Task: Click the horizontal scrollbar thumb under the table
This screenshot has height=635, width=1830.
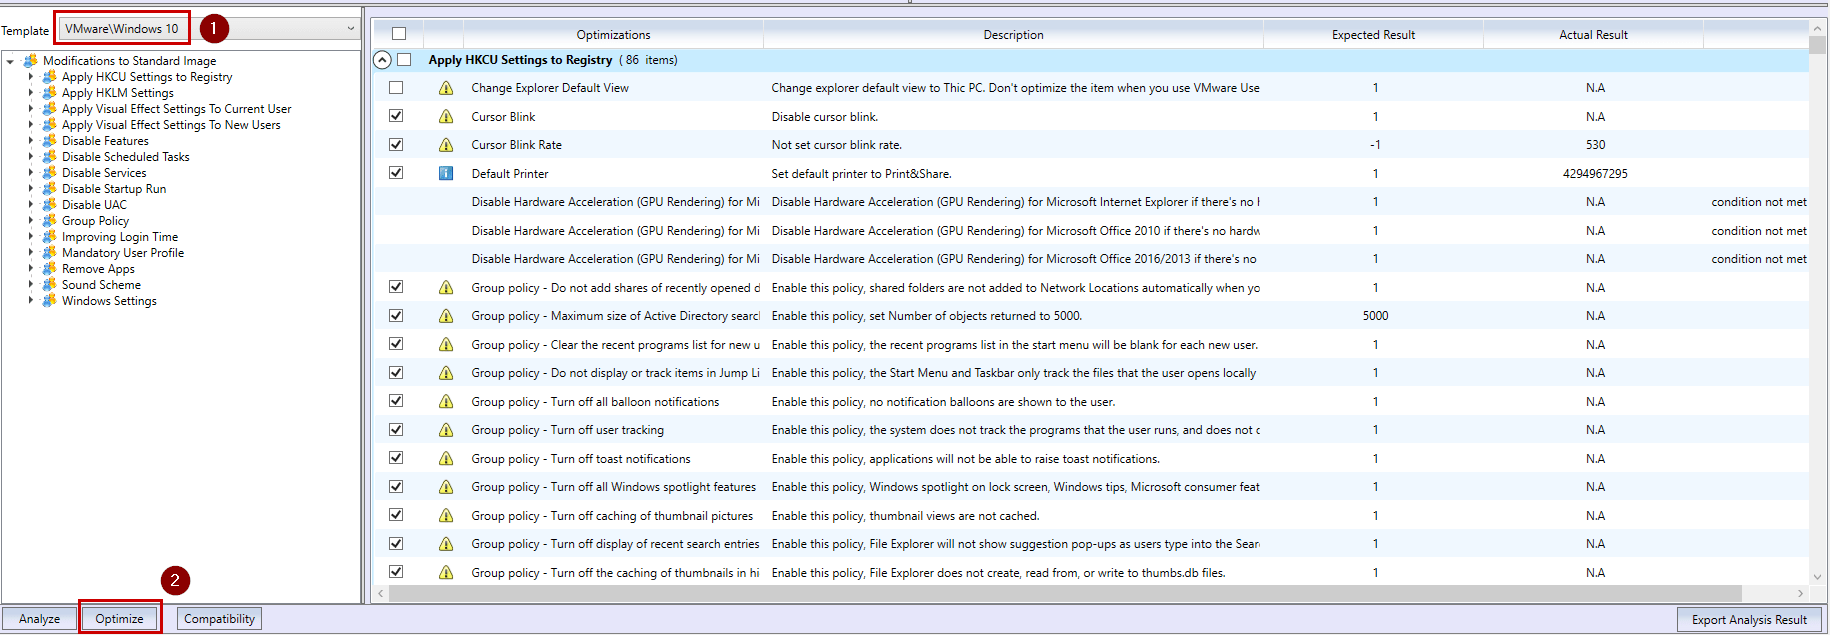Action: (x=1065, y=594)
